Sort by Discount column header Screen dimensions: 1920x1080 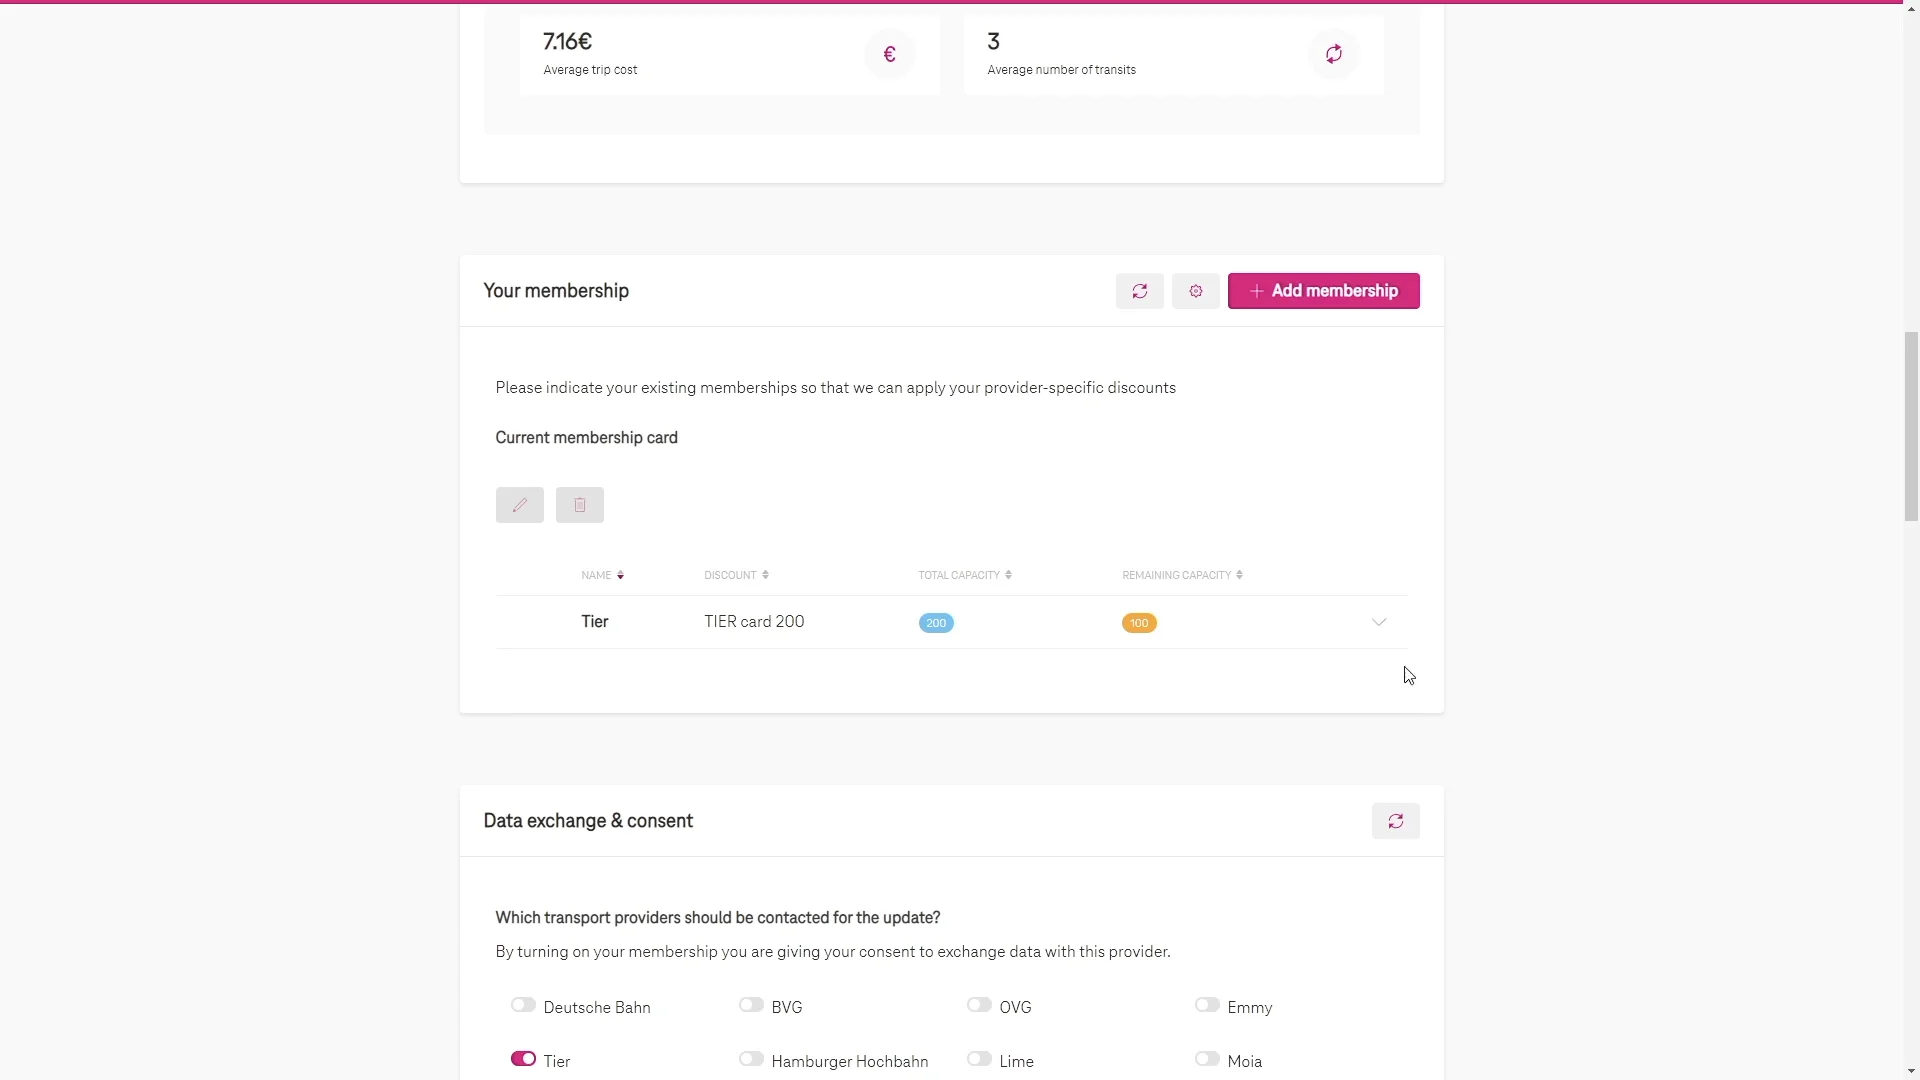coord(735,575)
